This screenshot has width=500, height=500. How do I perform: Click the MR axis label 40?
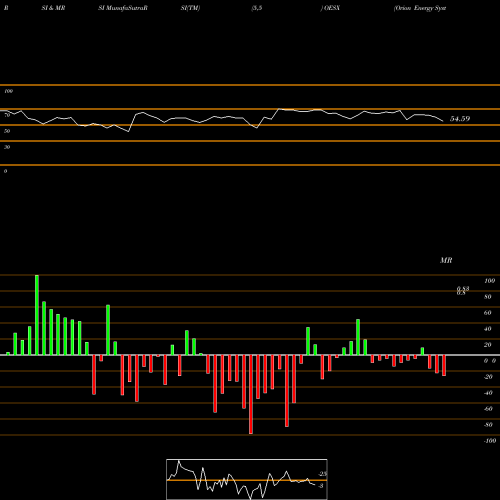[488, 329]
